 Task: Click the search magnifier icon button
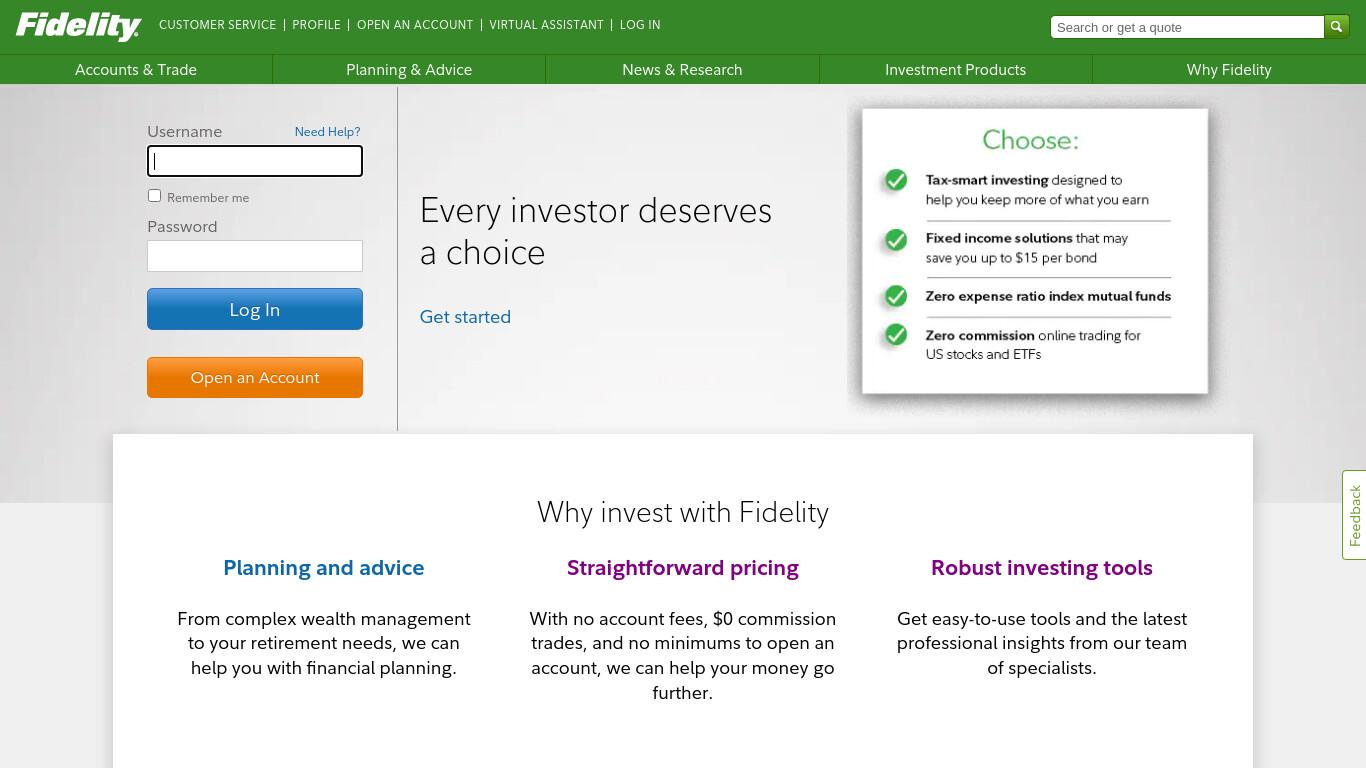pos(1336,27)
